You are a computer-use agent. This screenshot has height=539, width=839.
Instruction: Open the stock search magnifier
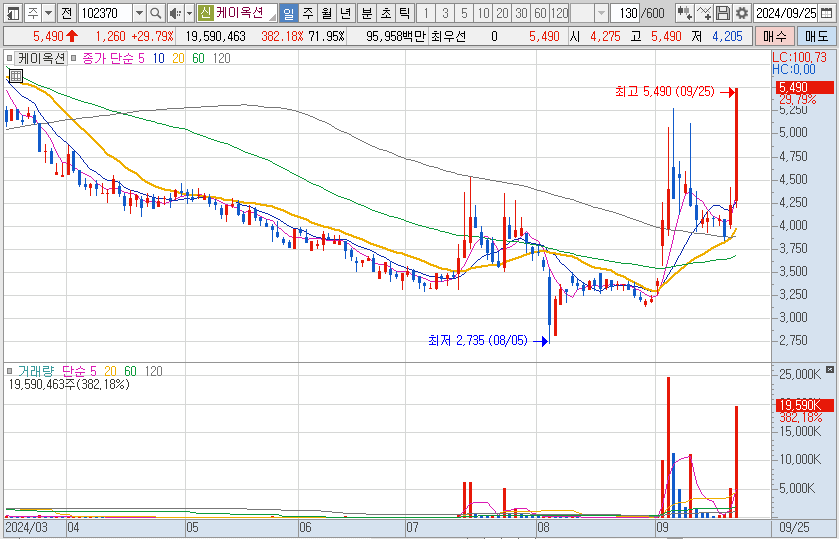tap(155, 13)
